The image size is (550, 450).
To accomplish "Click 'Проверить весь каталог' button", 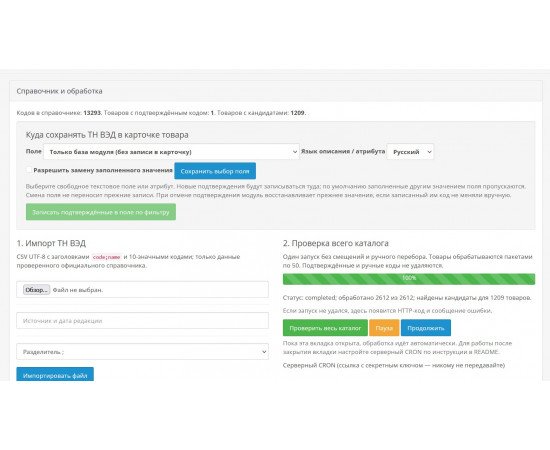I will tap(325, 328).
